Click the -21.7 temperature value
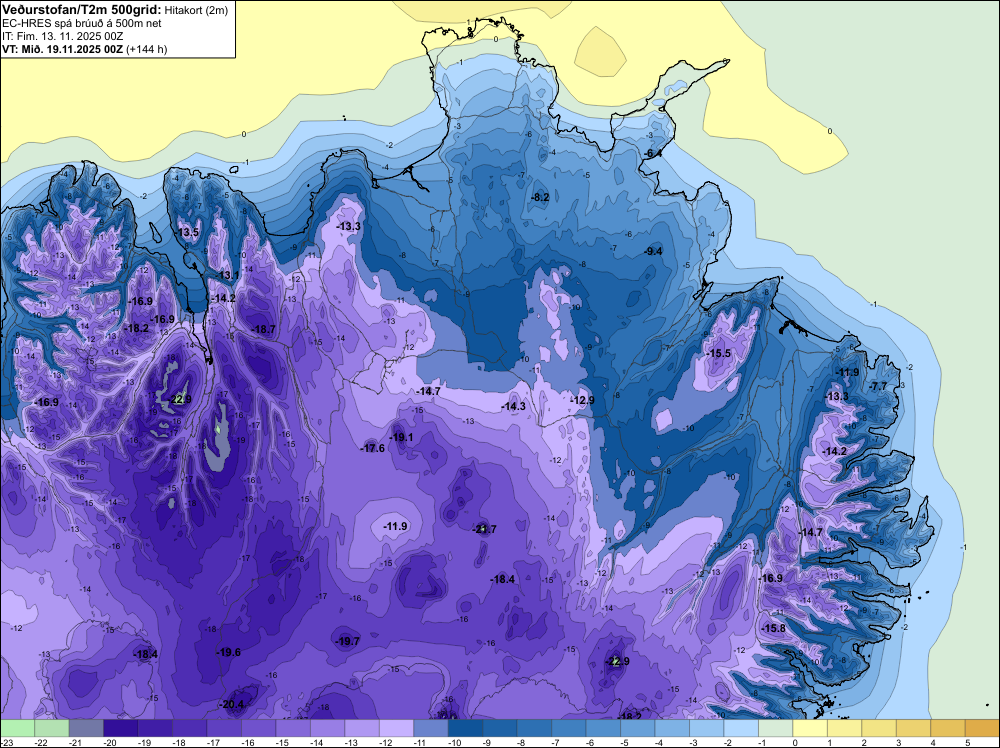This screenshot has height=748, width=1000. 484,529
